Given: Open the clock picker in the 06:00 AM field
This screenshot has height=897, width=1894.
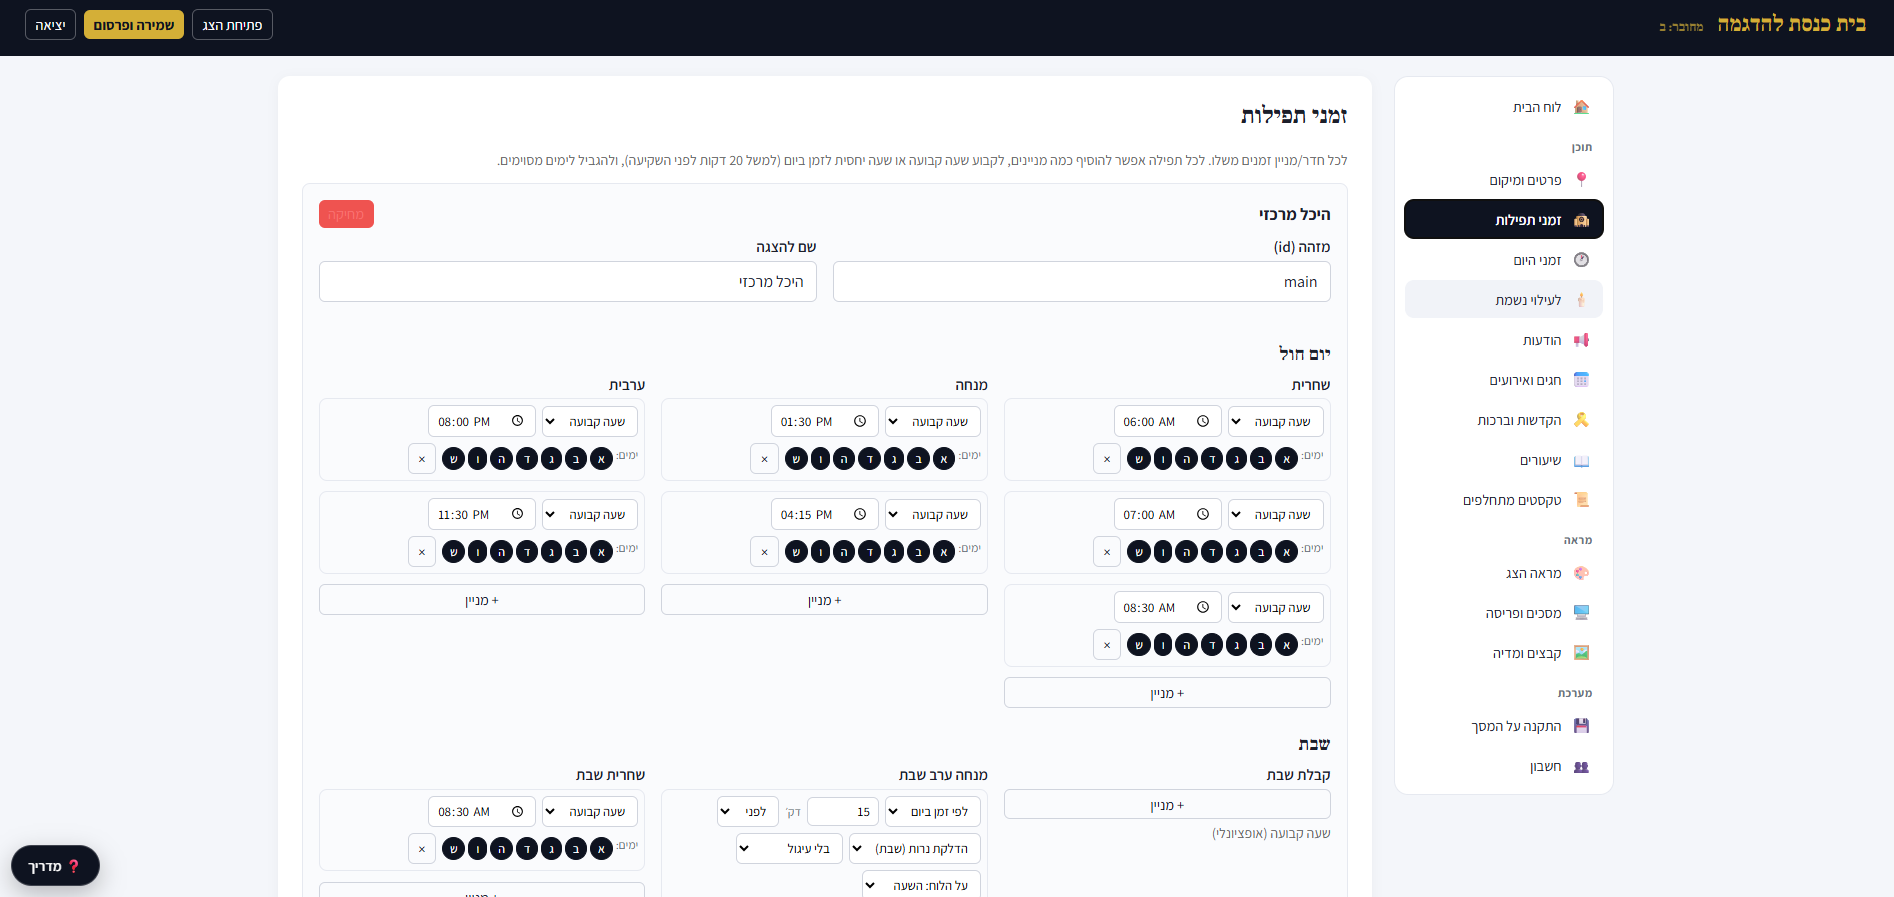Looking at the screenshot, I should [x=1203, y=421].
